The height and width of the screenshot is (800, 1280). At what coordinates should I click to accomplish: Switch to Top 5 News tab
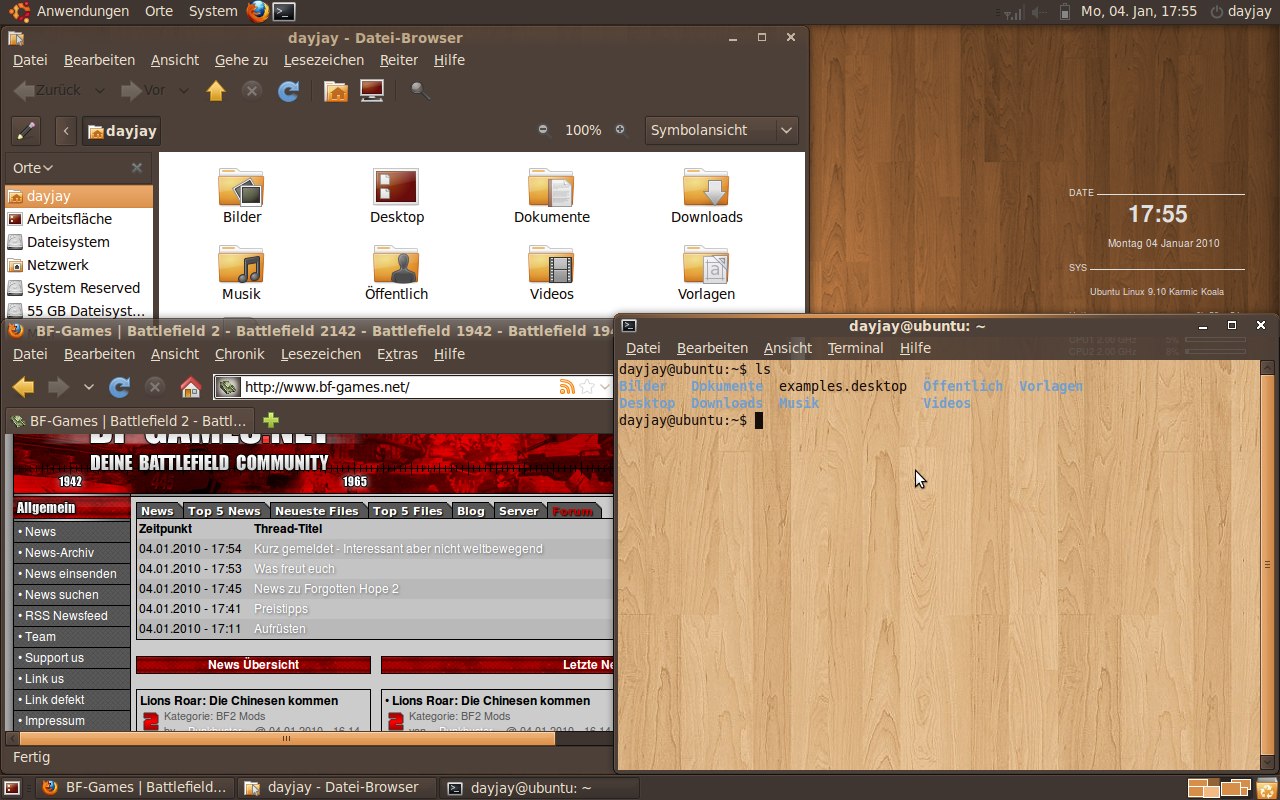pyautogui.click(x=226, y=511)
